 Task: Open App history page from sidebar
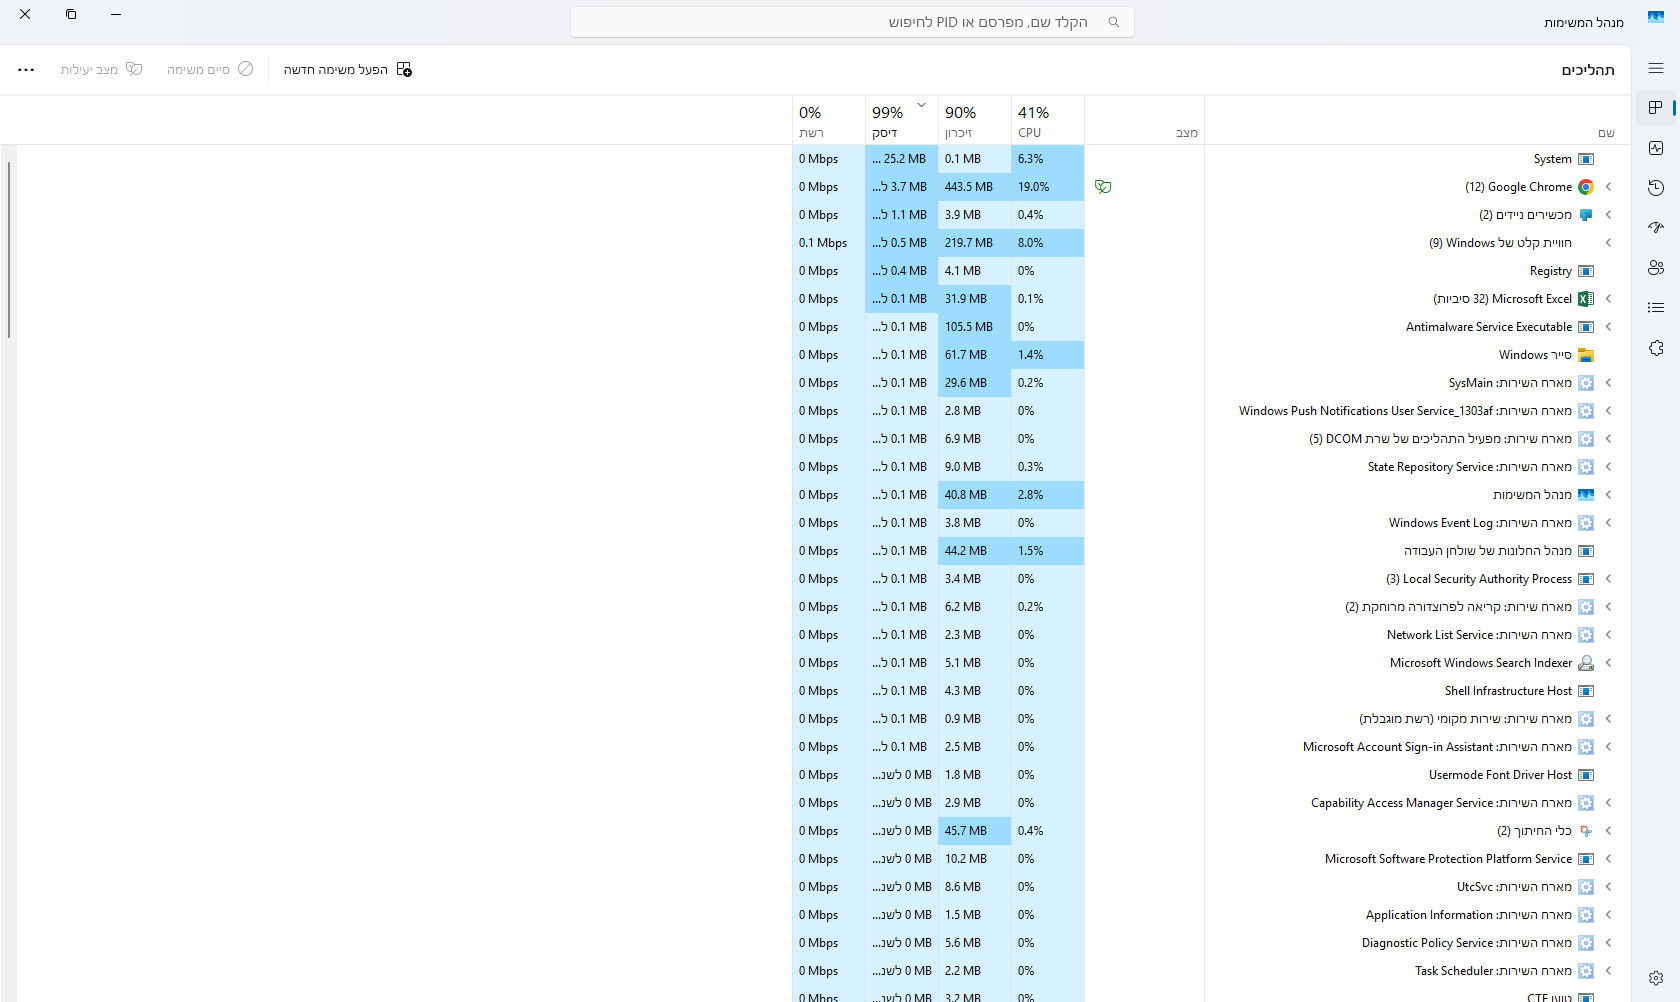(1656, 188)
